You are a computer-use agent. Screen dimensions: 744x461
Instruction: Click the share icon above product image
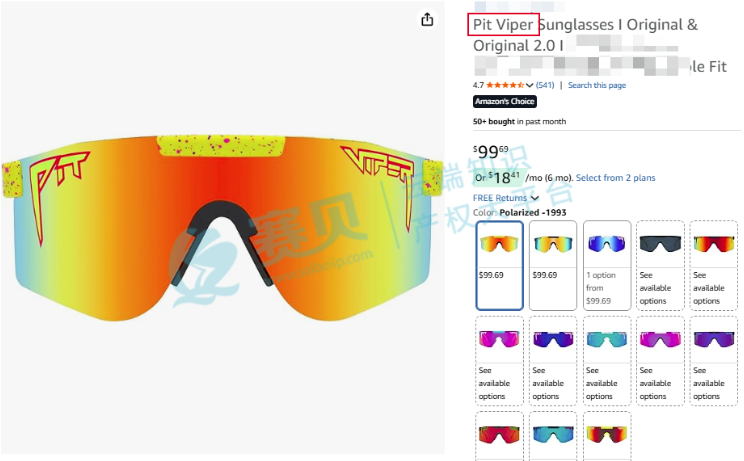click(x=427, y=19)
